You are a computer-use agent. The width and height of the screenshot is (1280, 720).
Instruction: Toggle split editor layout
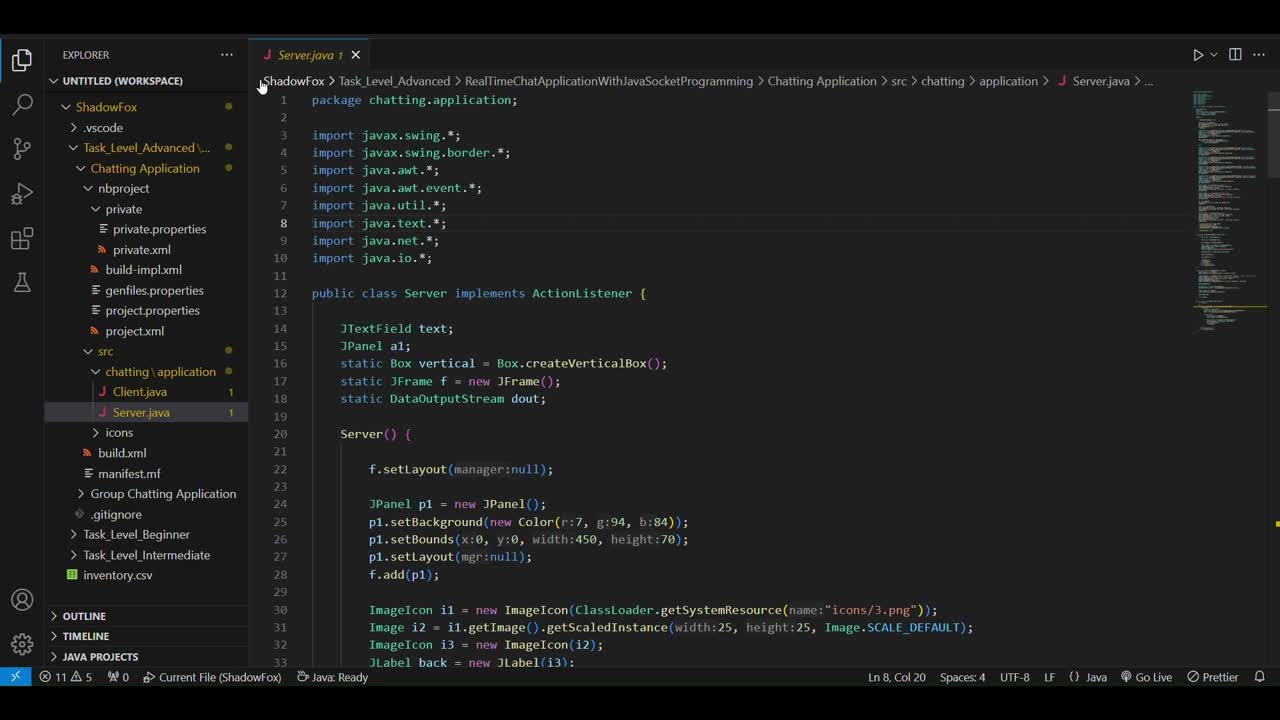[x=1235, y=55]
